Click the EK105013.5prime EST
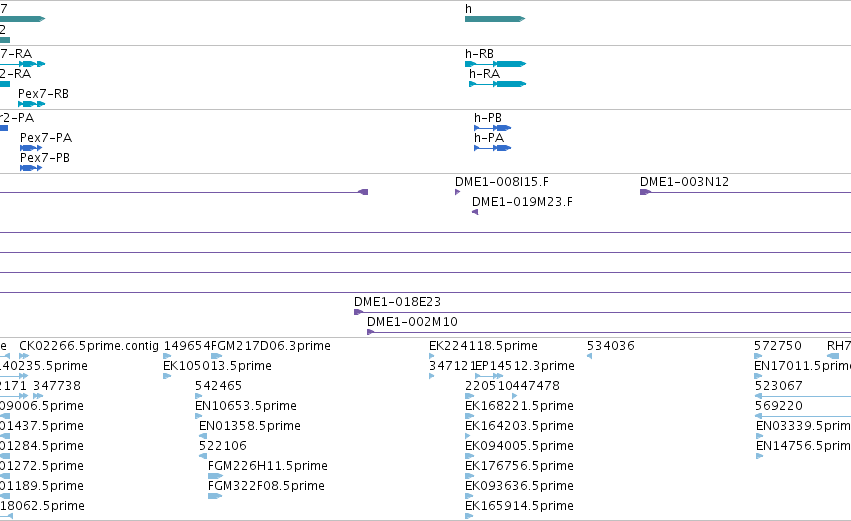 tap(167, 376)
